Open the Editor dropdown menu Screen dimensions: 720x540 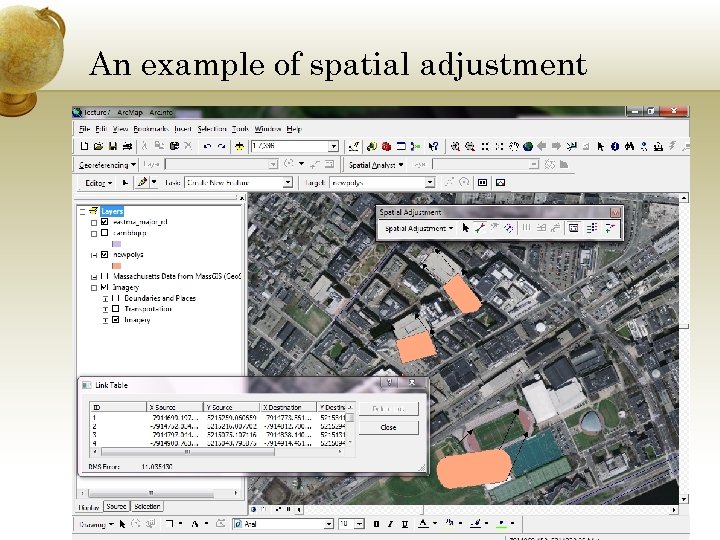tap(98, 183)
